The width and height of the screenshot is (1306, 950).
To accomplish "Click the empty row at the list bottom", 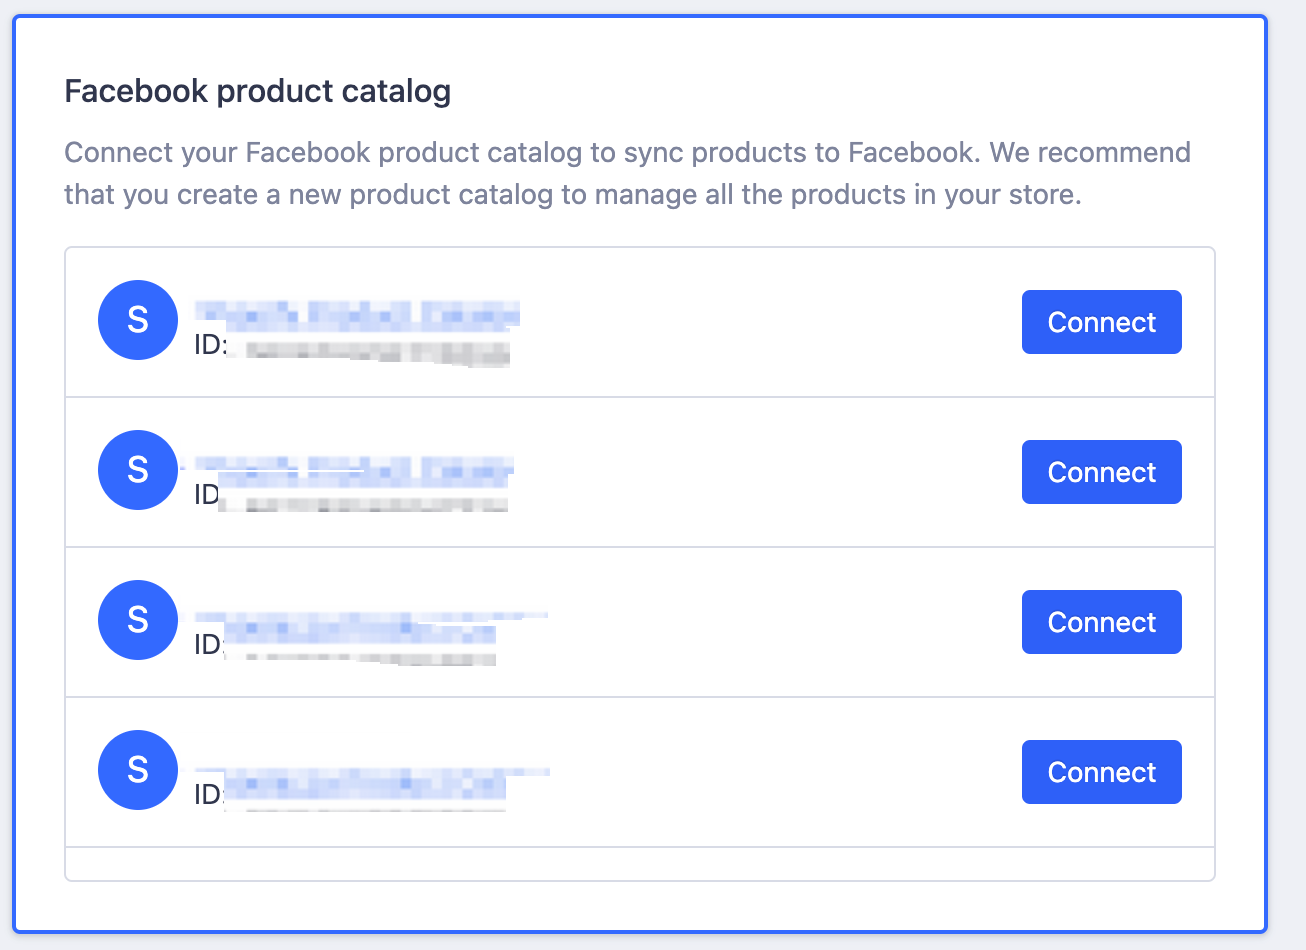I will click(640, 864).
